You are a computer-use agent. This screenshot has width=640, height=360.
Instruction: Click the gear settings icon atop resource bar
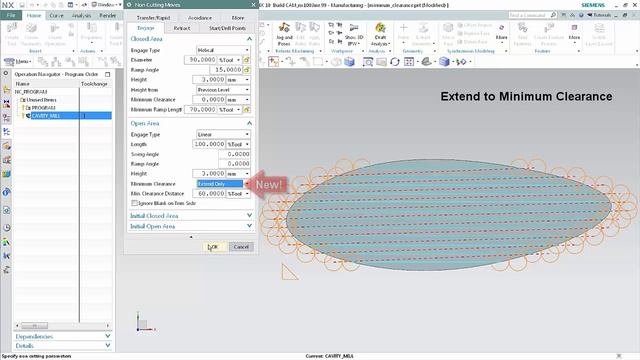(x=6, y=73)
